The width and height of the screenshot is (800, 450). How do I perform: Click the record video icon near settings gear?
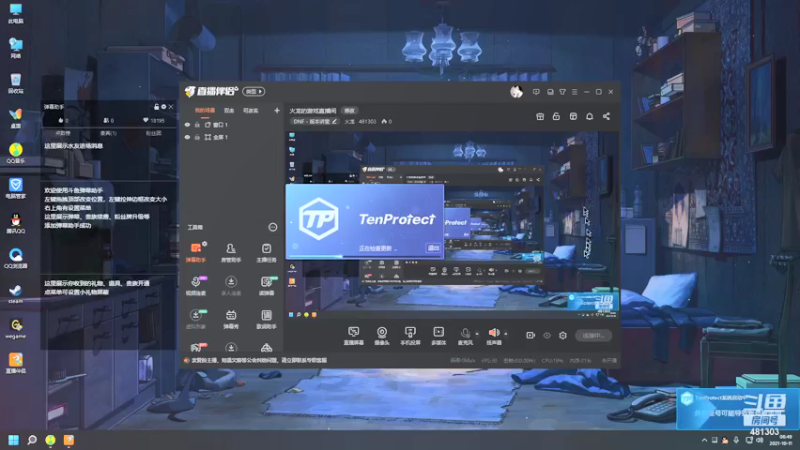[531, 335]
